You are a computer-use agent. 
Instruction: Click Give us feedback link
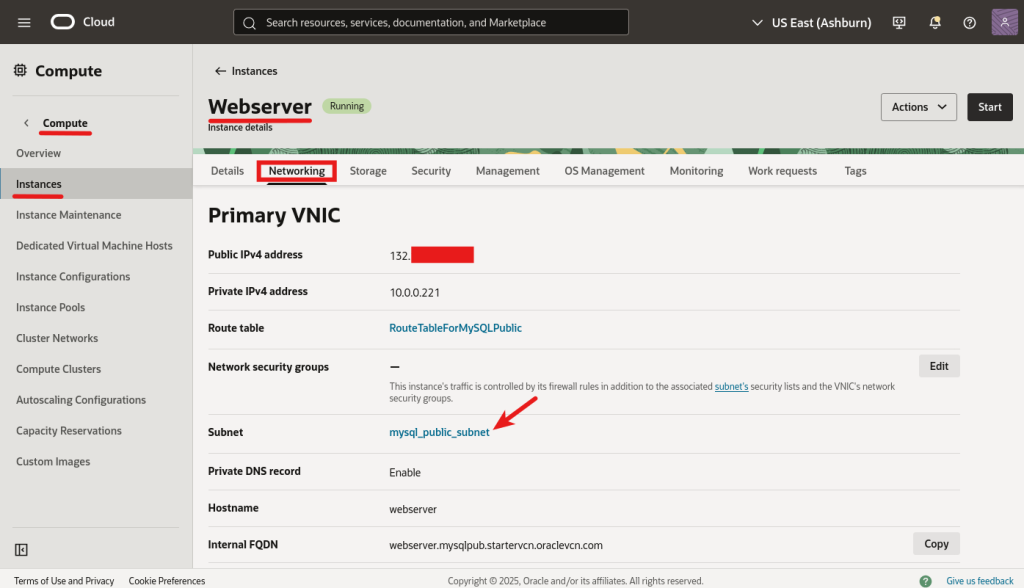pyautogui.click(x=980, y=581)
